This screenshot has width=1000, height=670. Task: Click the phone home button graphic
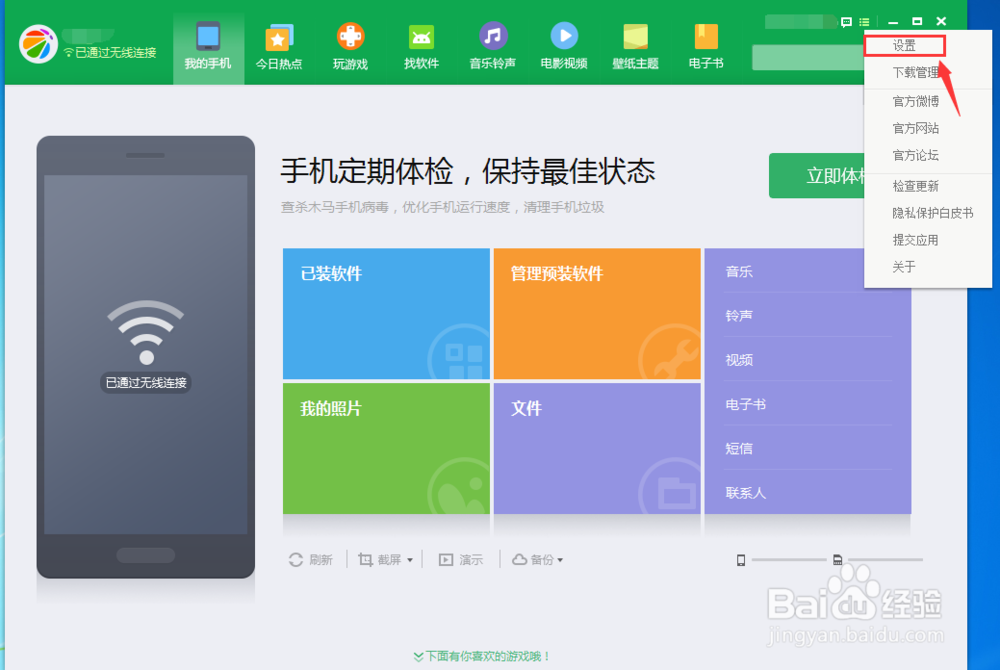point(145,555)
